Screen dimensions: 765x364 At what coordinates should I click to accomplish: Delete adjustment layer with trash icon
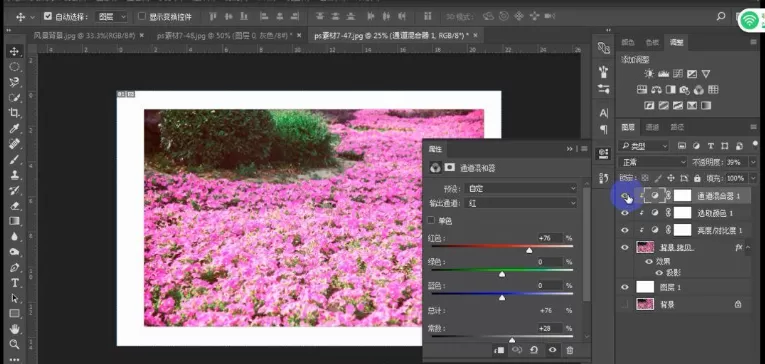[x=569, y=350]
